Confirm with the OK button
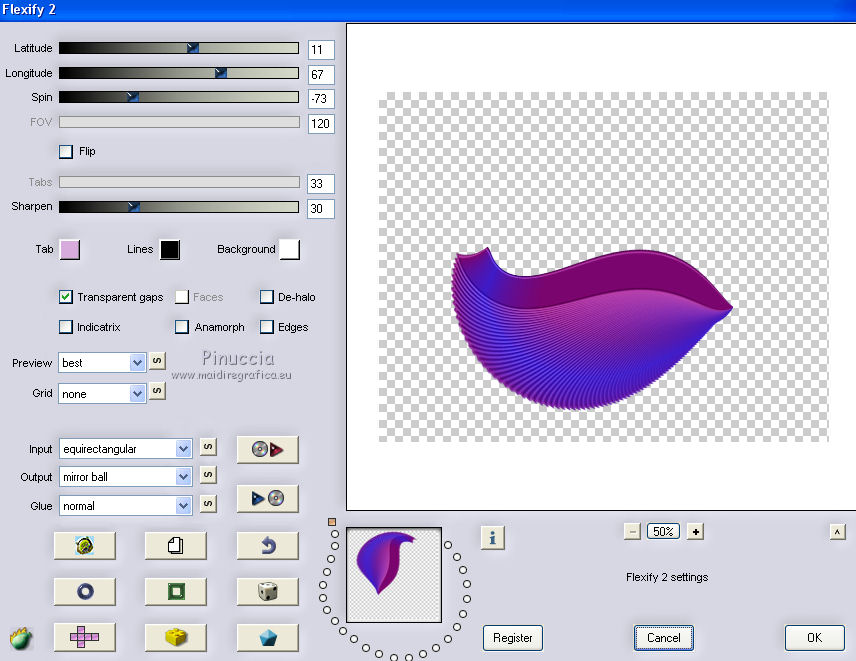Viewport: 856px width, 661px height. coord(815,638)
